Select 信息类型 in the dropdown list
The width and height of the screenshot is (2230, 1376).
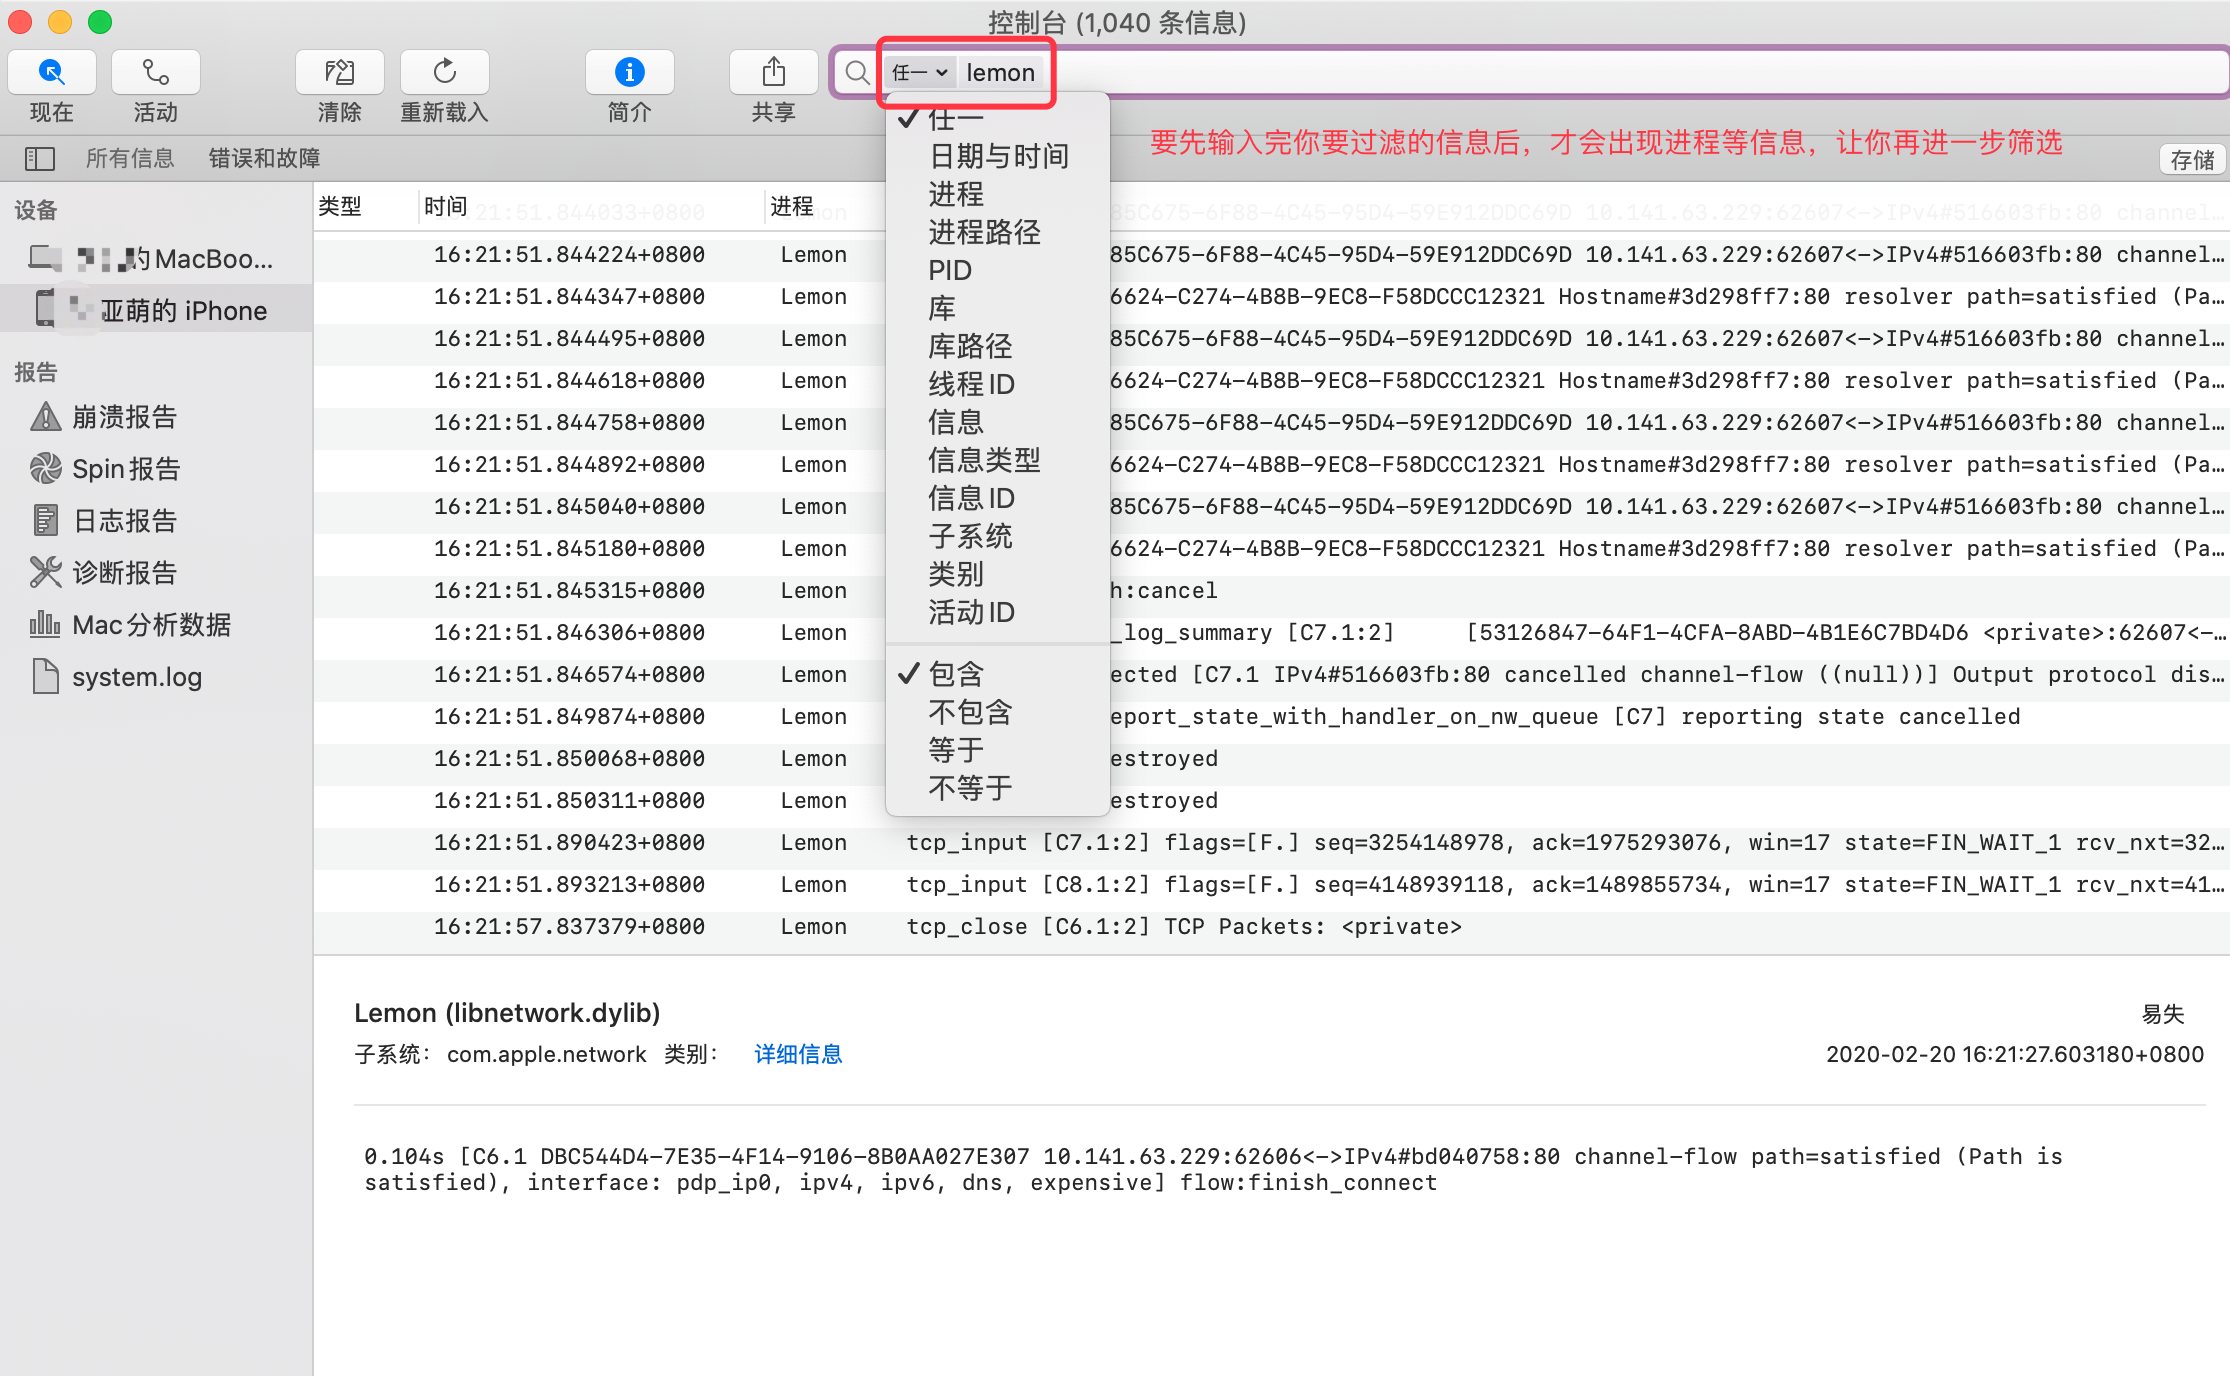click(984, 460)
